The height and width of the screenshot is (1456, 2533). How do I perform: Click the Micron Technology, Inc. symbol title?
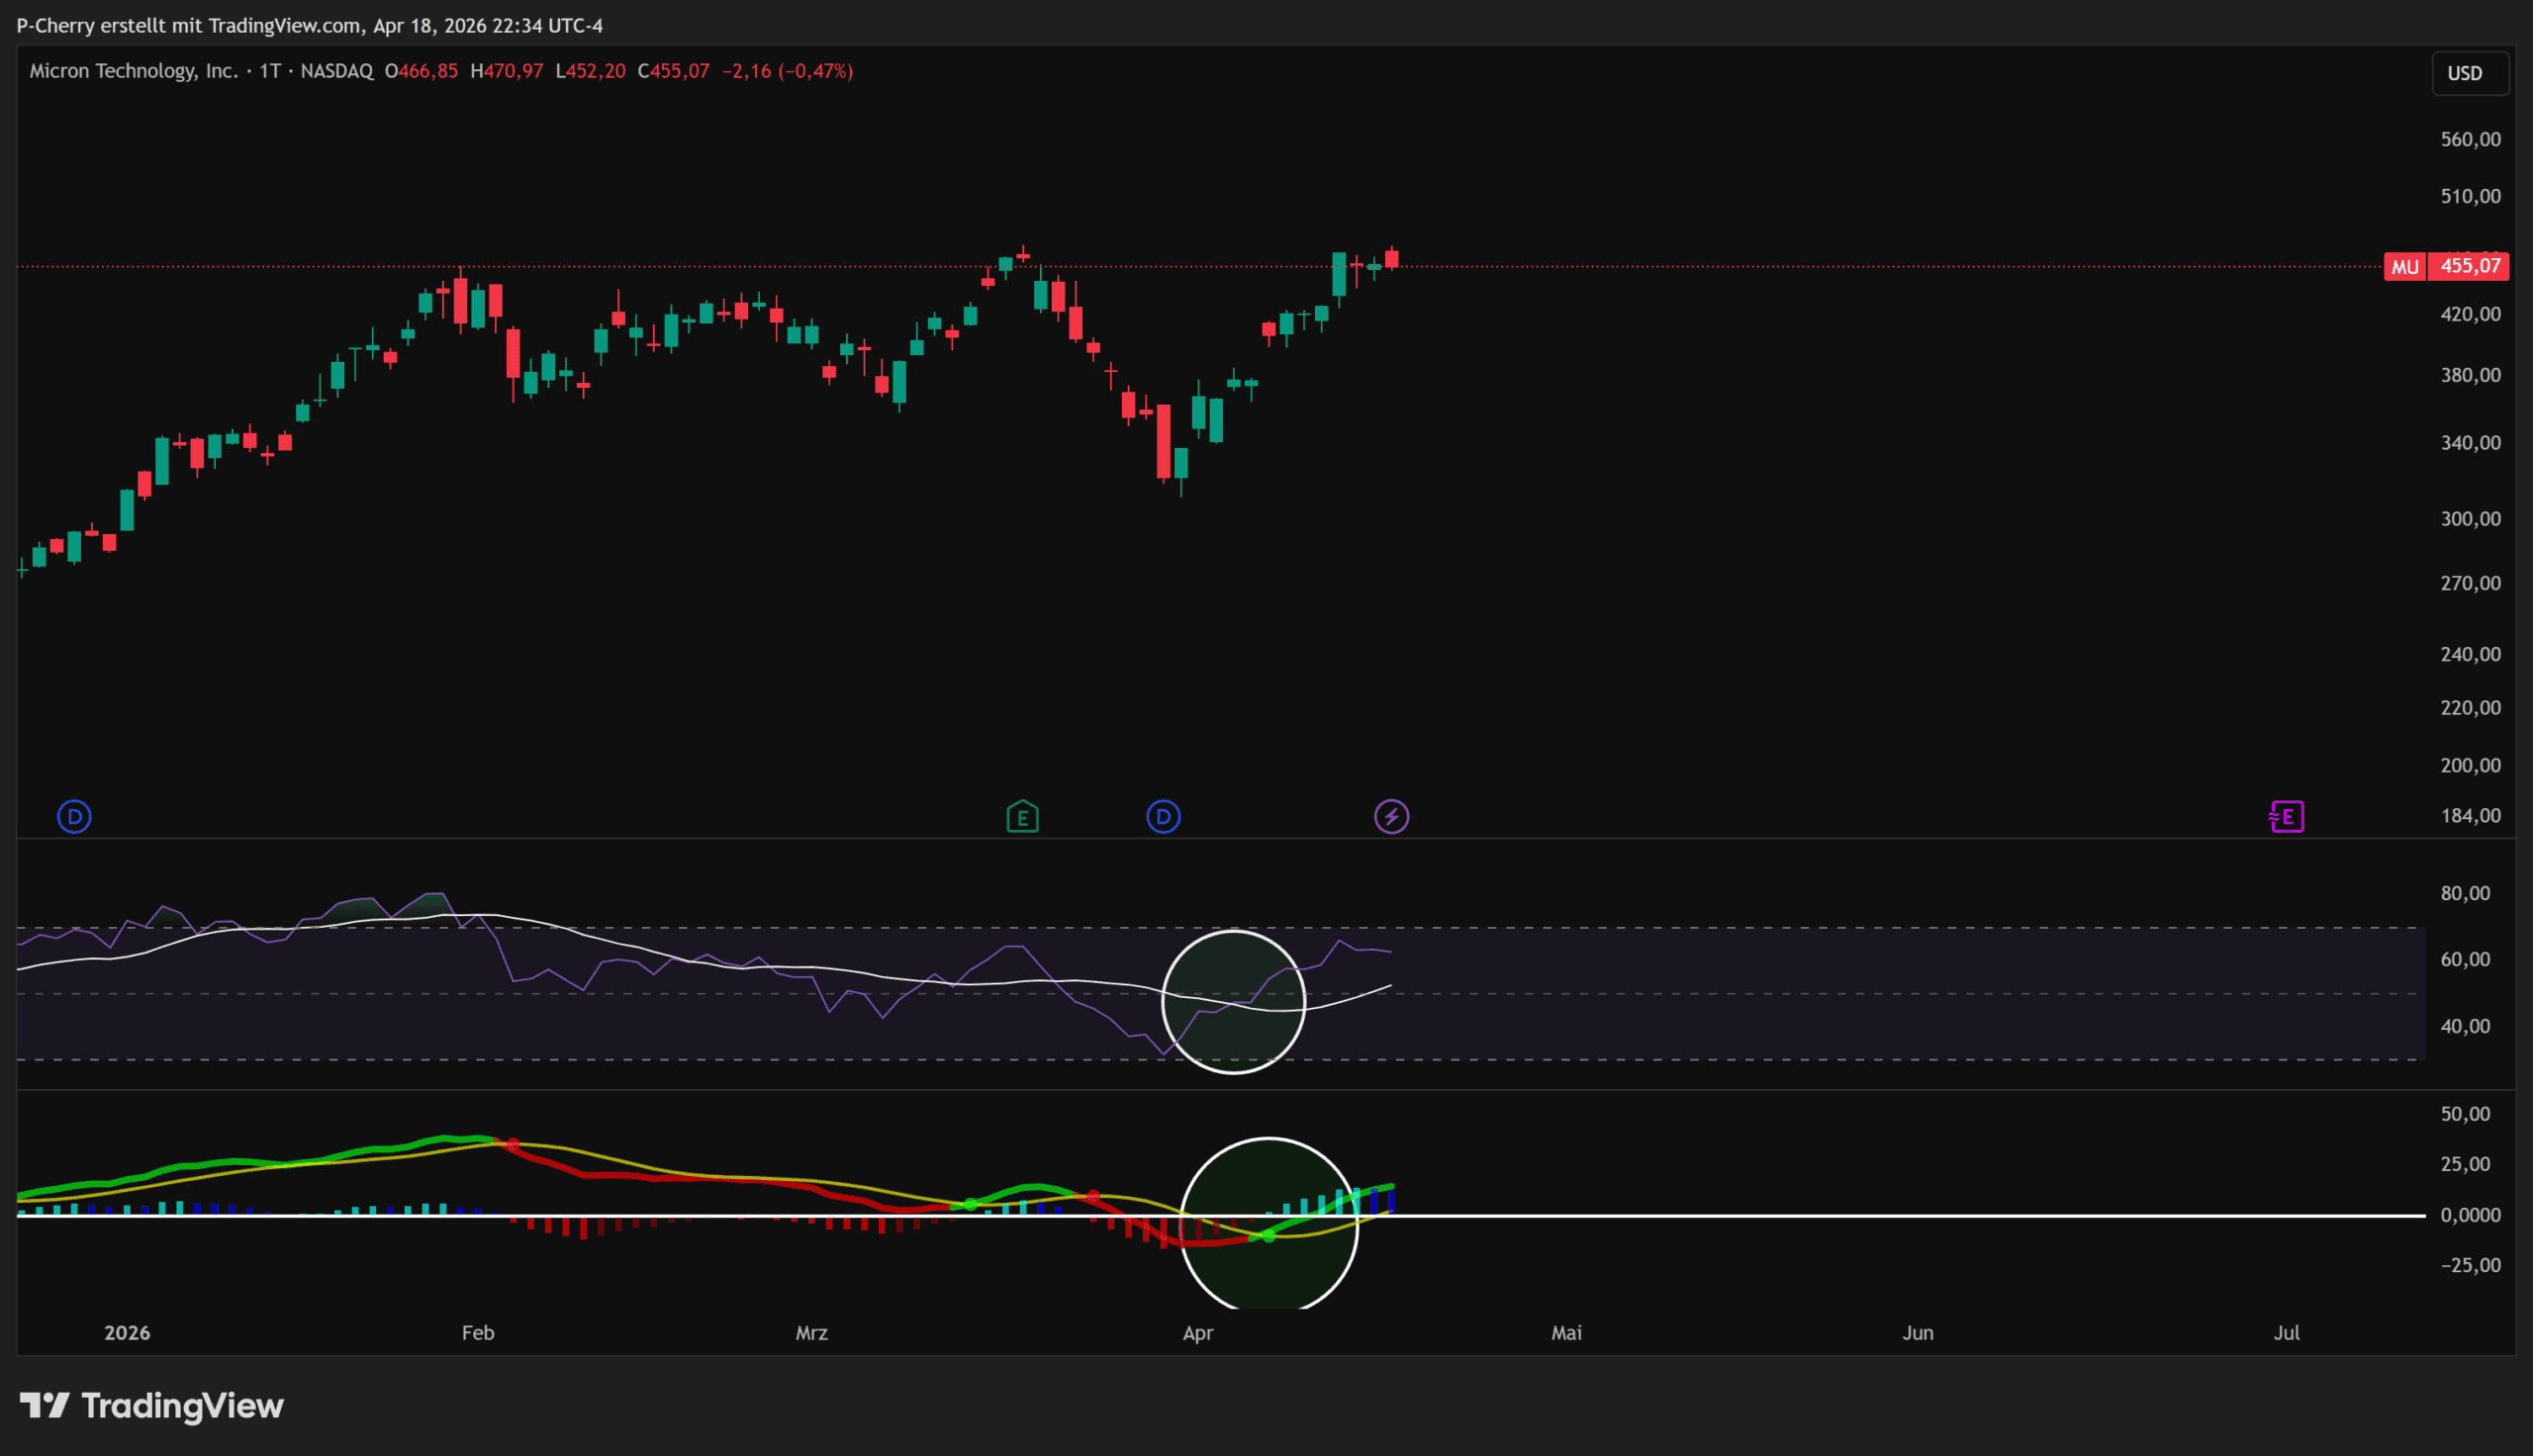pos(133,71)
